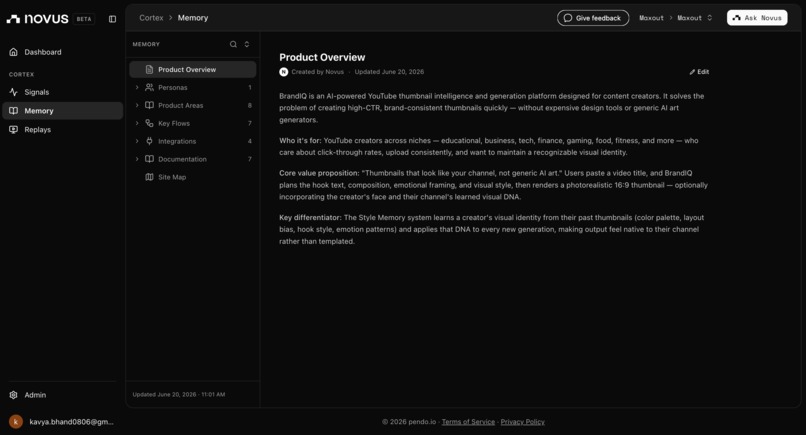Click the Dashboard home icon
Screen dimensions: 806x435
[x=13, y=52]
